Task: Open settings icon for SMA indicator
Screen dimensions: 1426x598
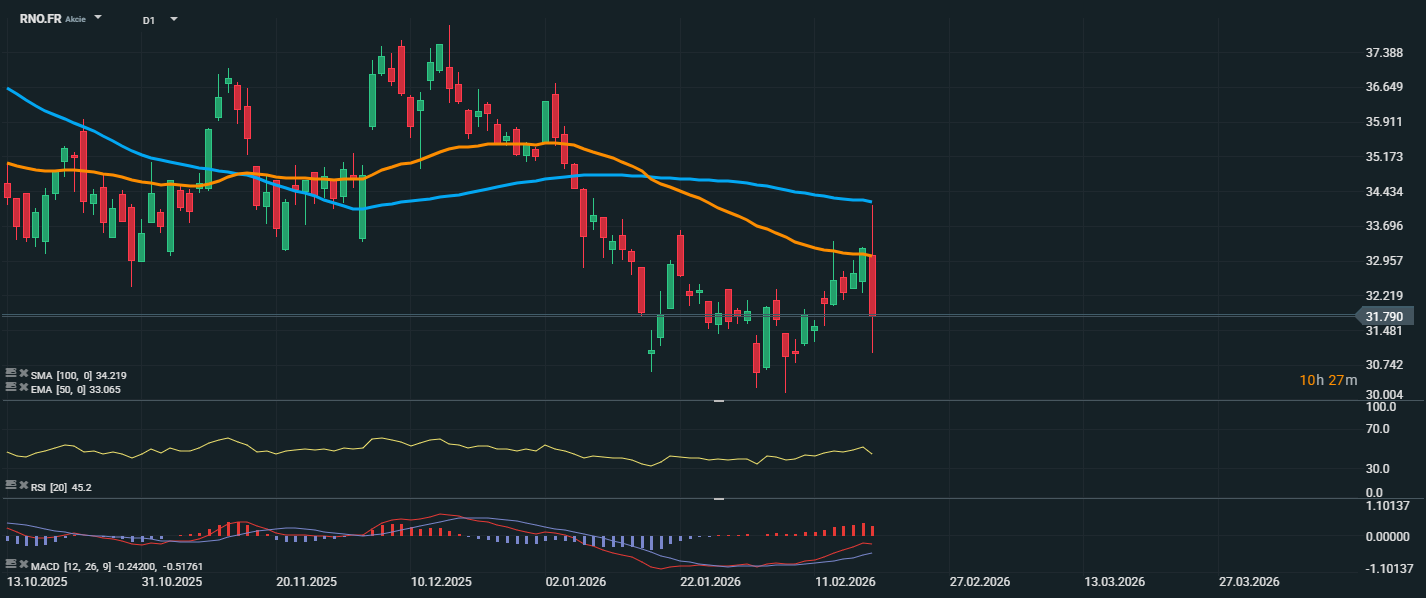Action: click(10, 374)
